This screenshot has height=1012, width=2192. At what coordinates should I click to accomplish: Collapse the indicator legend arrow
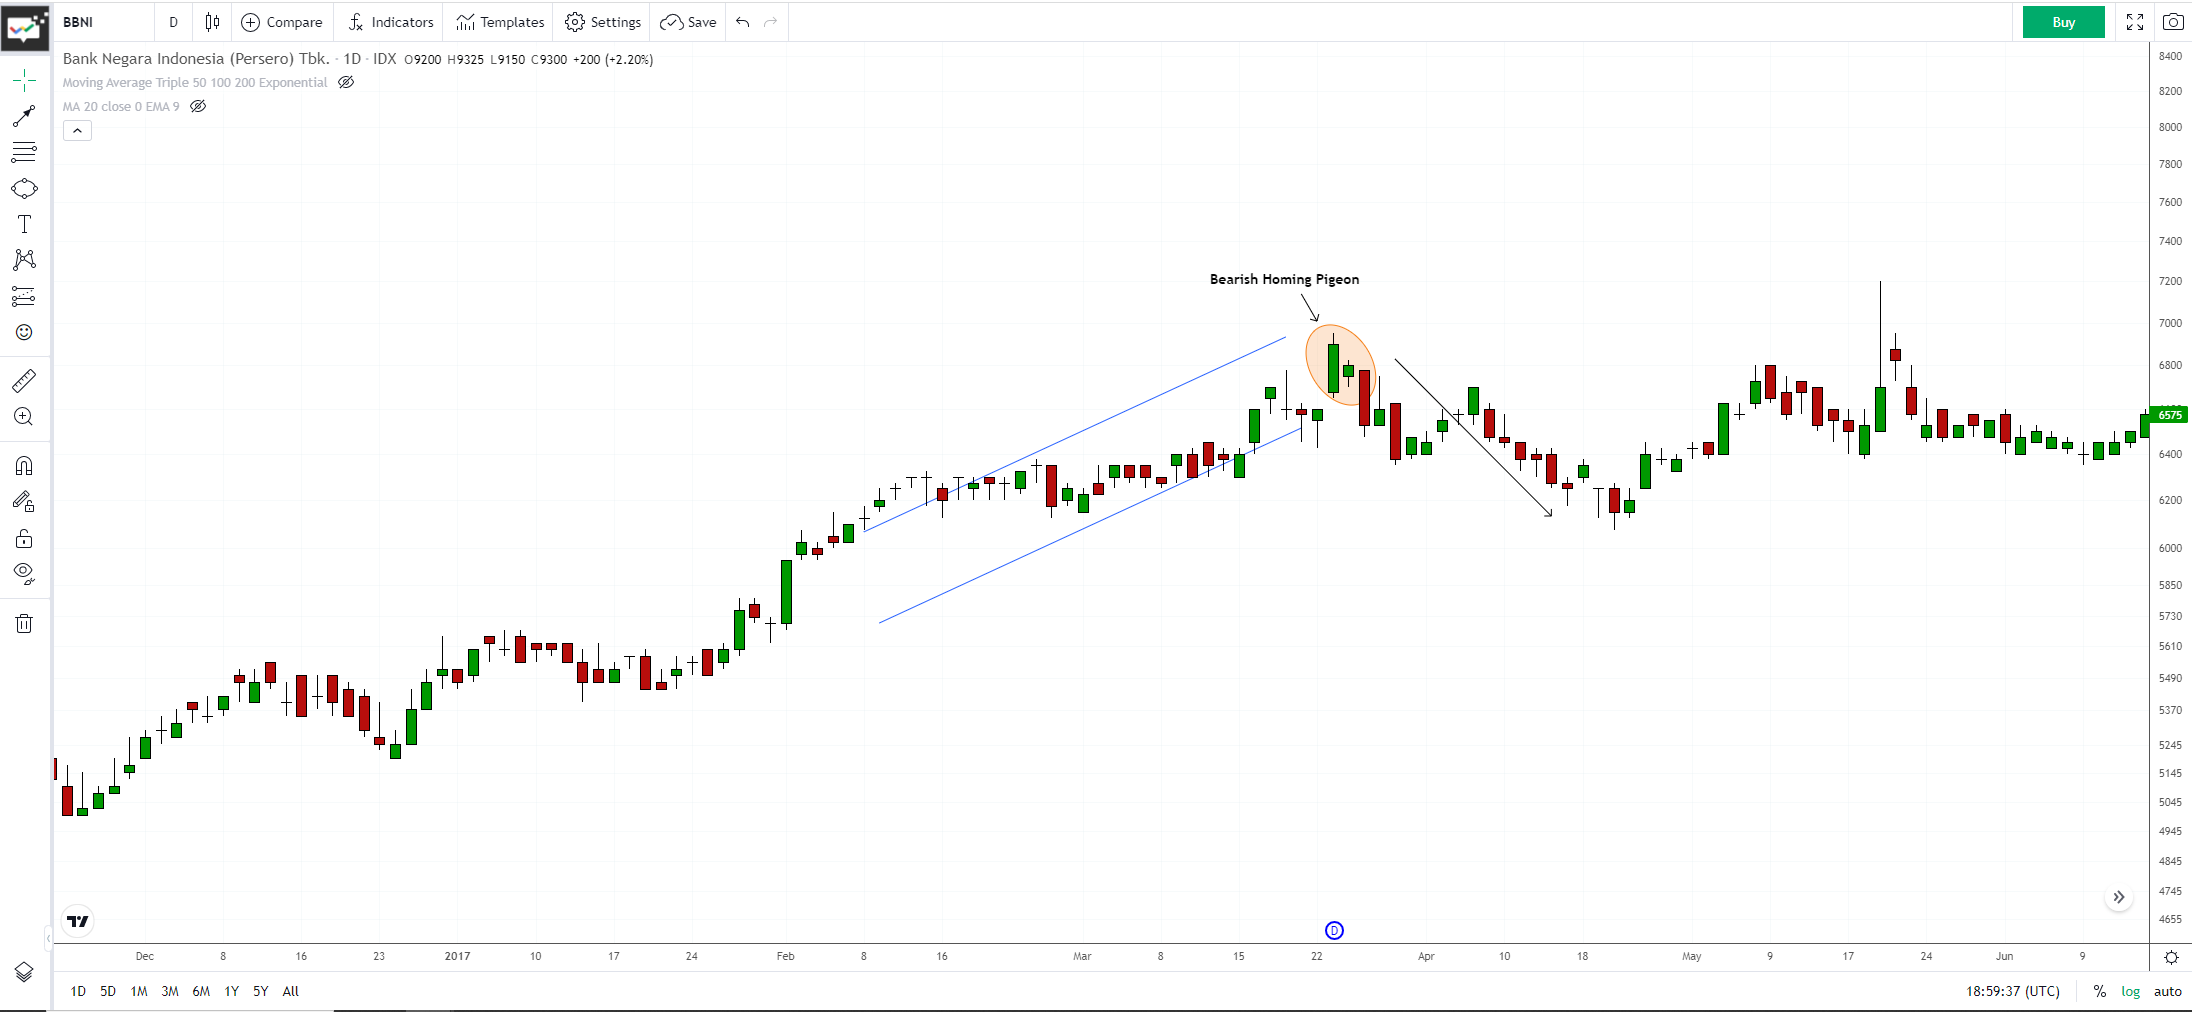coord(77,131)
